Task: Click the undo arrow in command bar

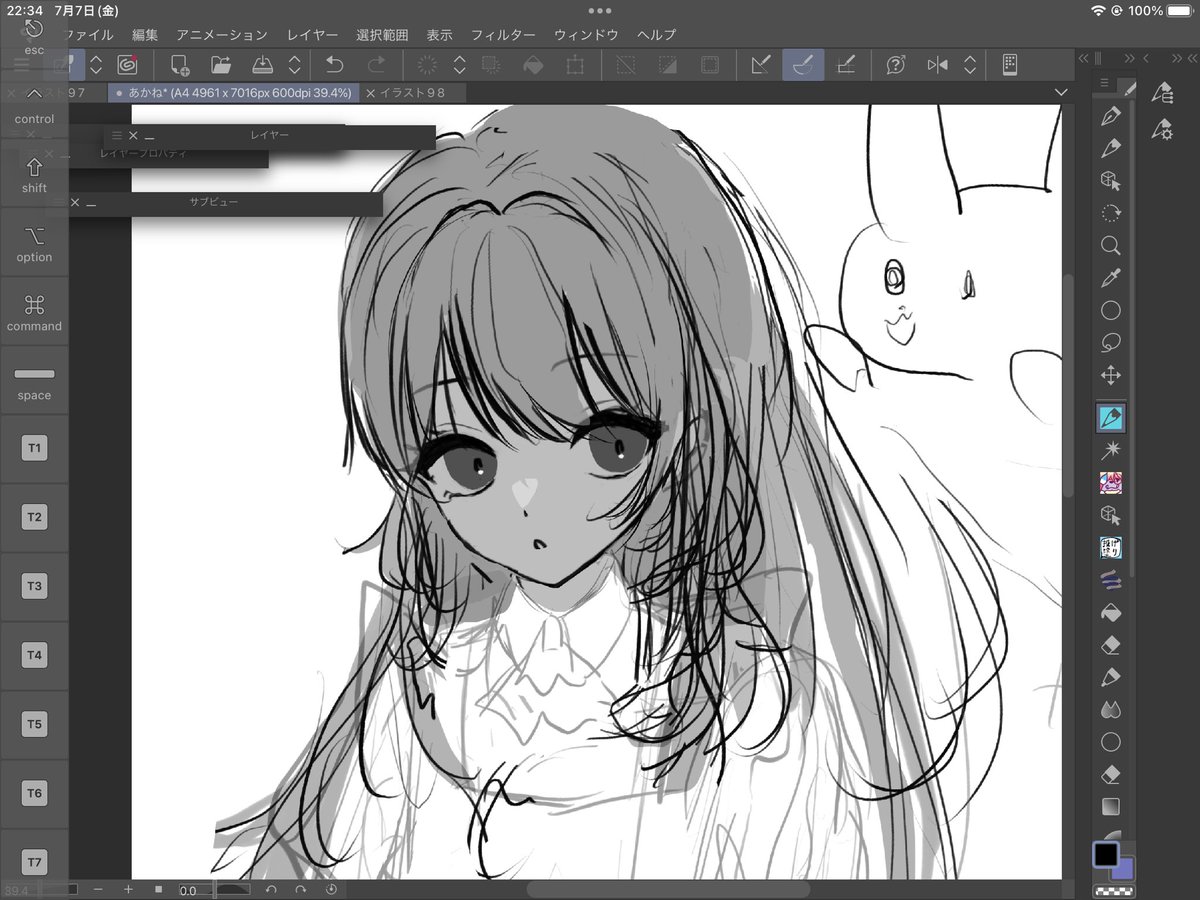Action: (334, 65)
